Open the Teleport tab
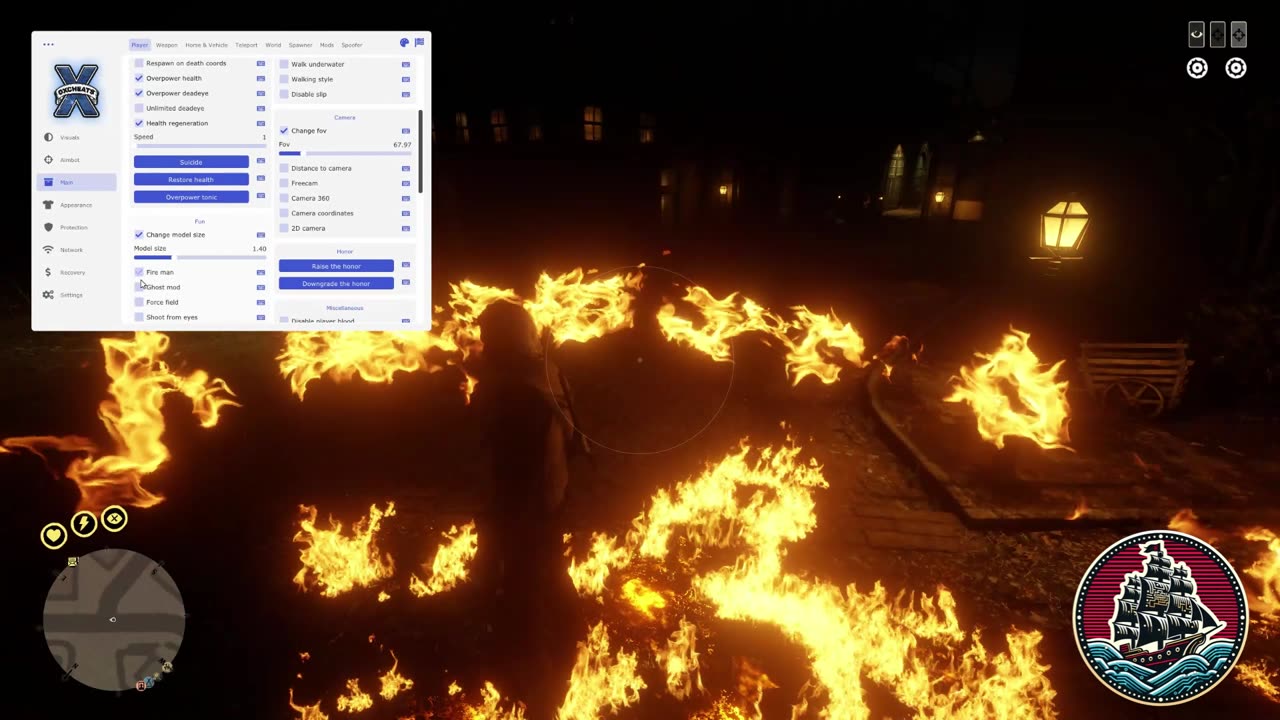Image resolution: width=1280 pixels, height=720 pixels. click(x=246, y=45)
